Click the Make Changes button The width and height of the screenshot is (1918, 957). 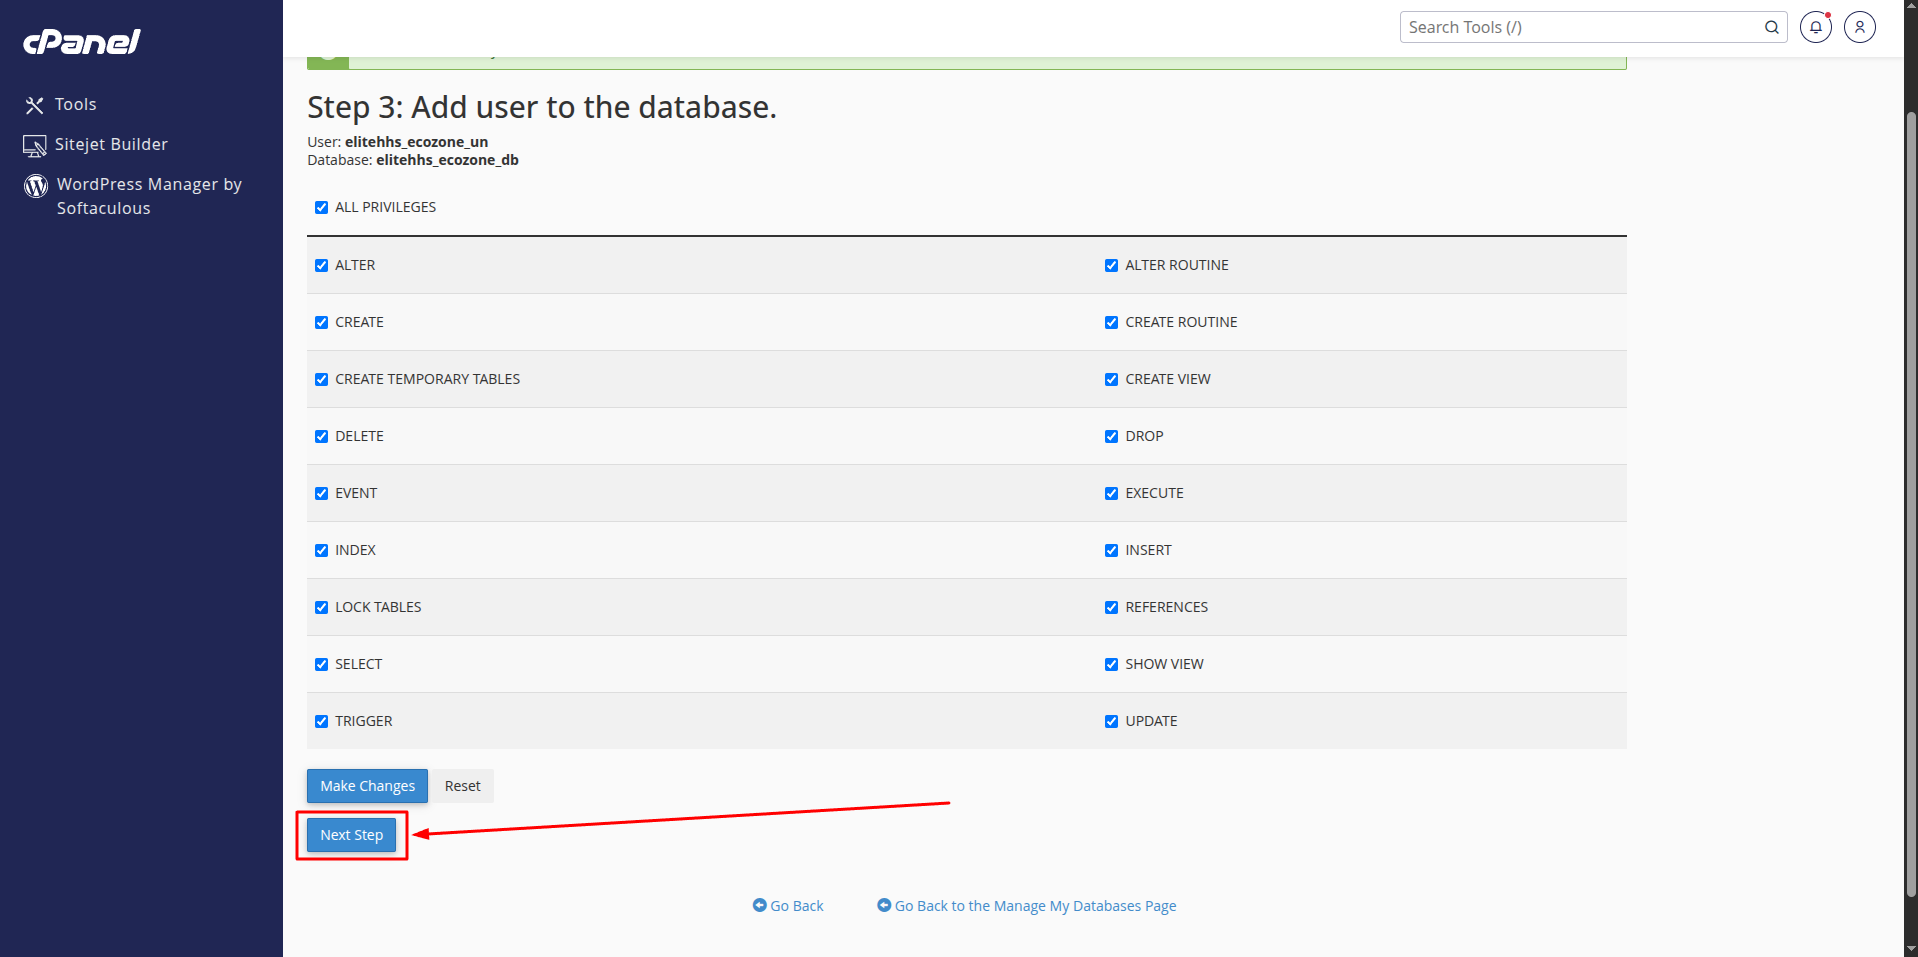point(367,786)
